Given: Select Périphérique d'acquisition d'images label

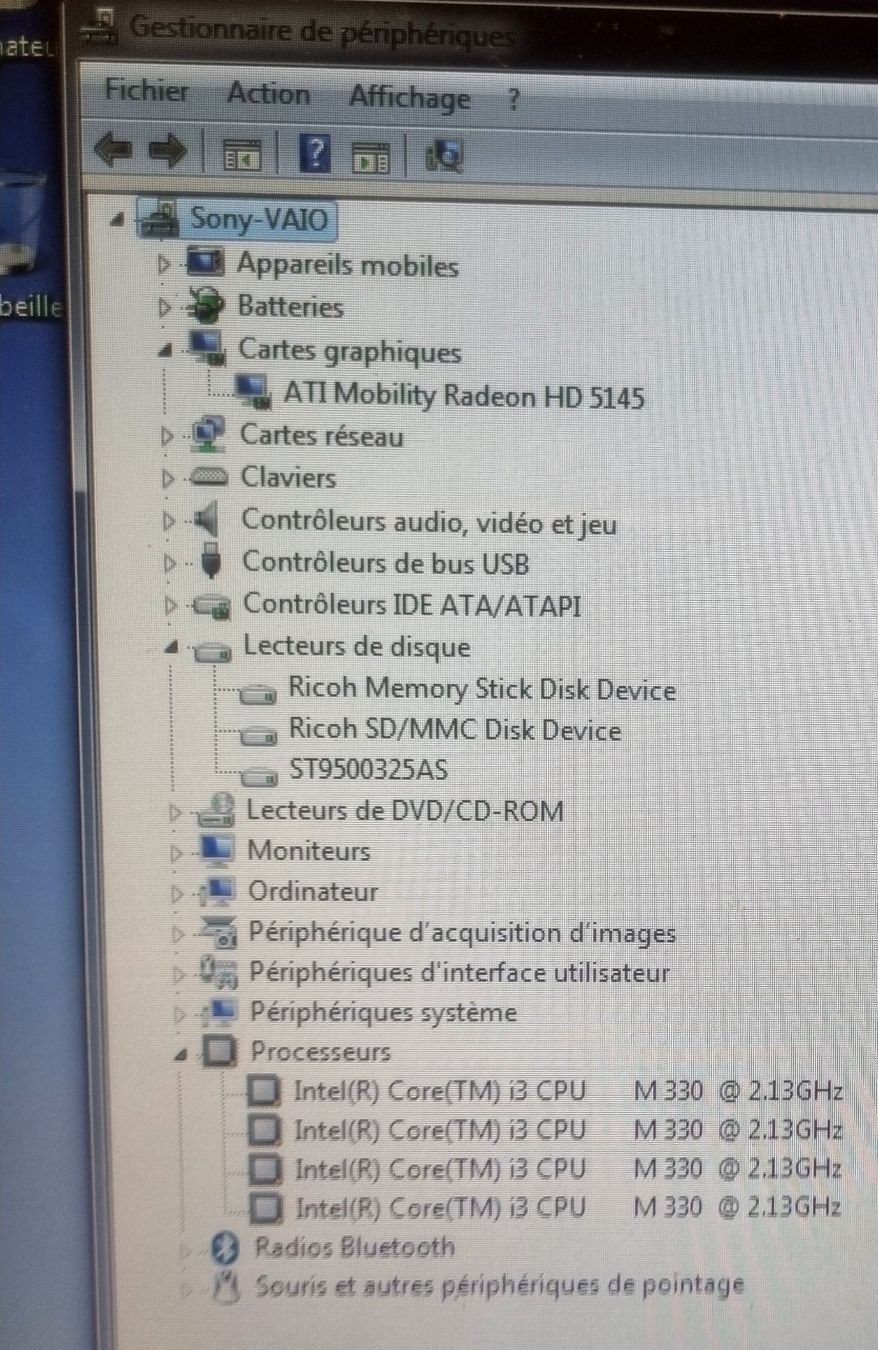Looking at the screenshot, I should 462,934.
